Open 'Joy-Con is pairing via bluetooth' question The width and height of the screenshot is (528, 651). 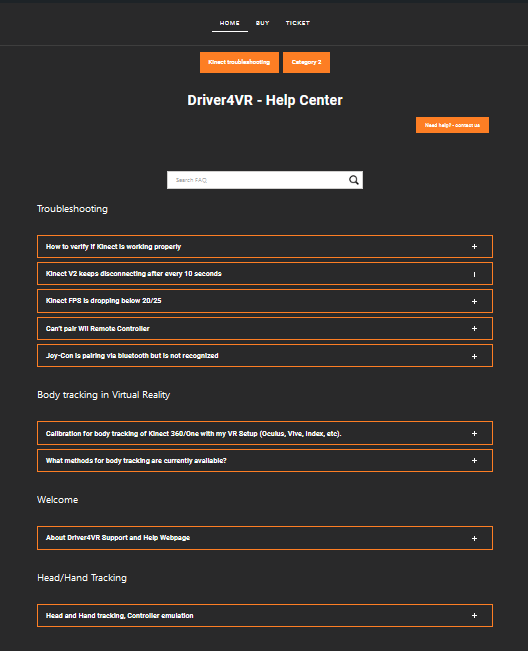click(132, 355)
